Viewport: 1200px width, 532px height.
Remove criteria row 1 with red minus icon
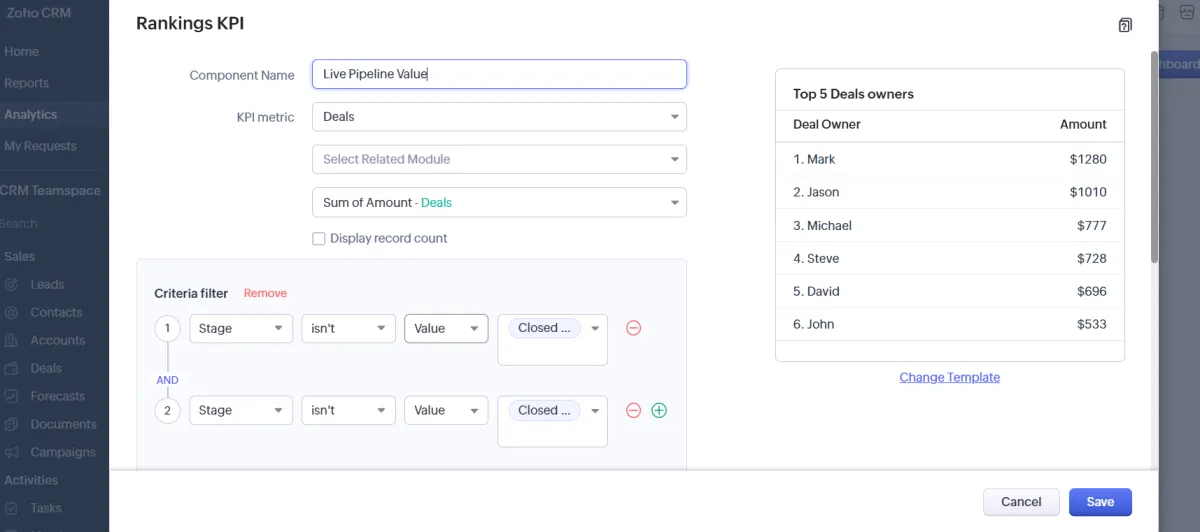coord(633,328)
